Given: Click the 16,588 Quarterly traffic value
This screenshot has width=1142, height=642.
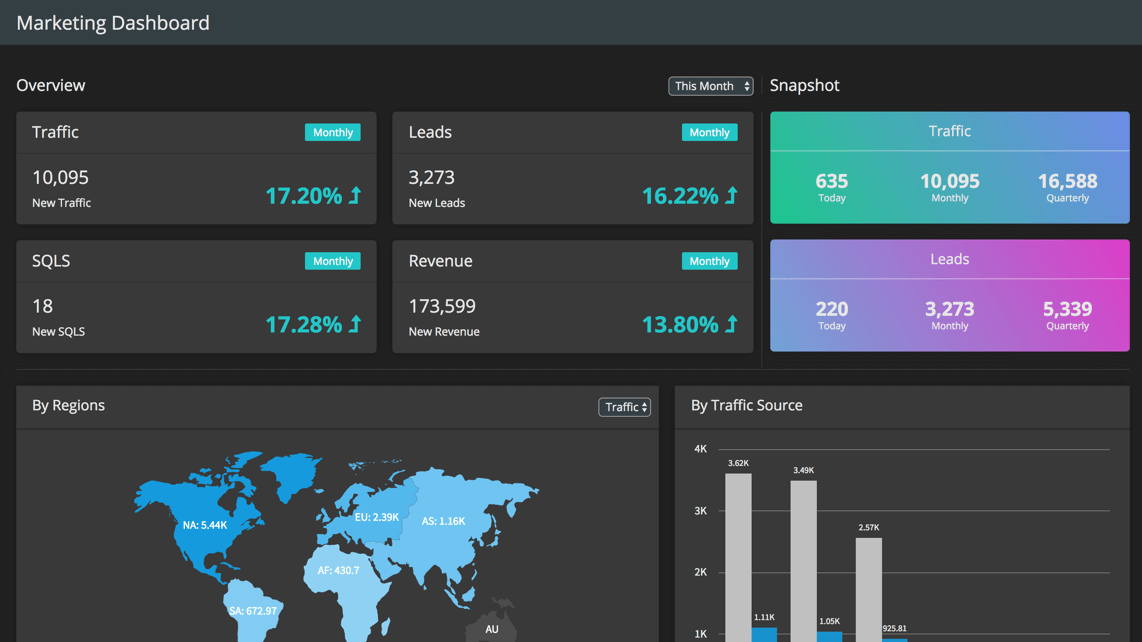Looking at the screenshot, I should pos(1068,187).
